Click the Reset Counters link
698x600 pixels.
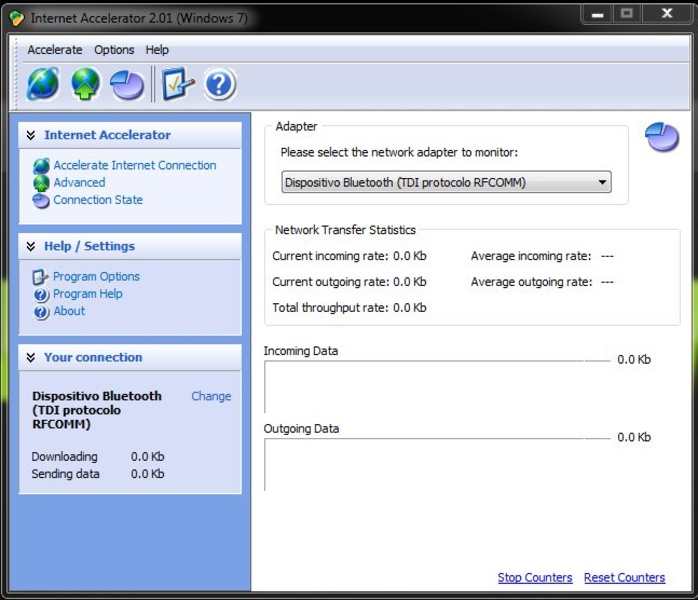tap(624, 578)
